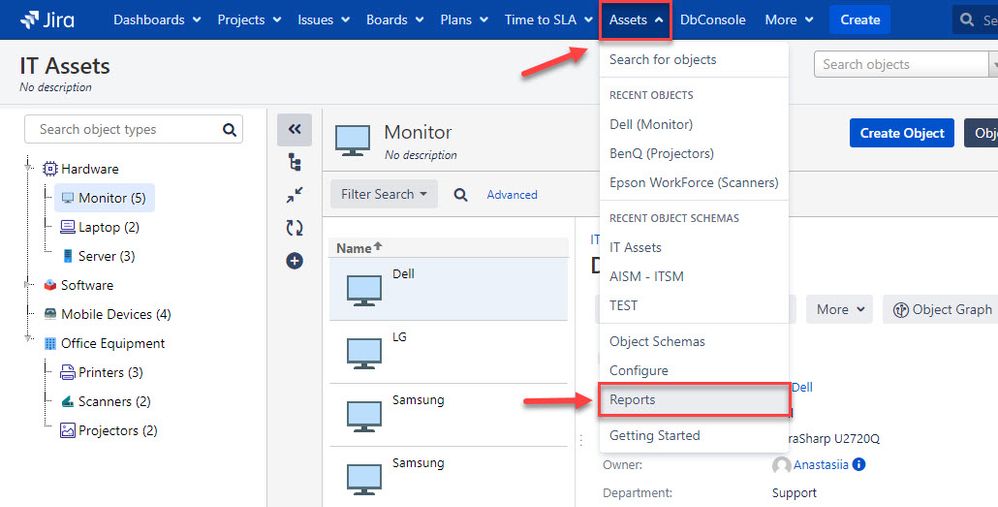Screen dimensions: 998x507
Task: Click the Hardware chip icon in tree
Action: 50,169
